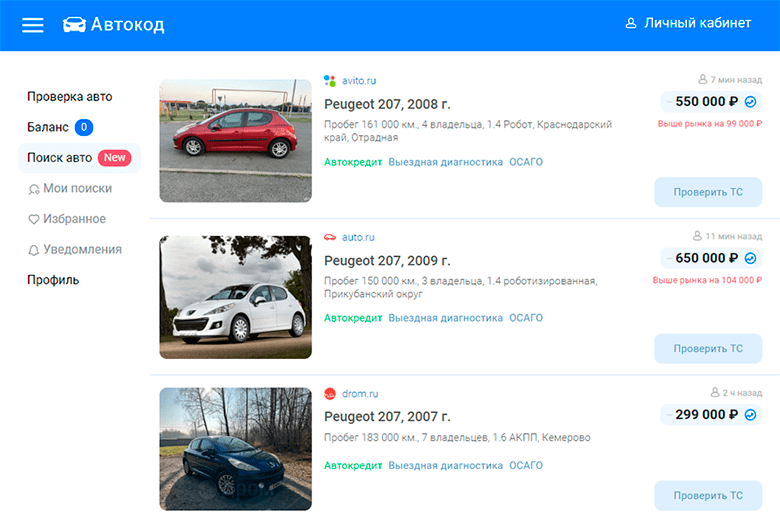Viewport: 780px width, 527px height.
Task: Click the heart icon beside Избранное
Action: [x=33, y=219]
